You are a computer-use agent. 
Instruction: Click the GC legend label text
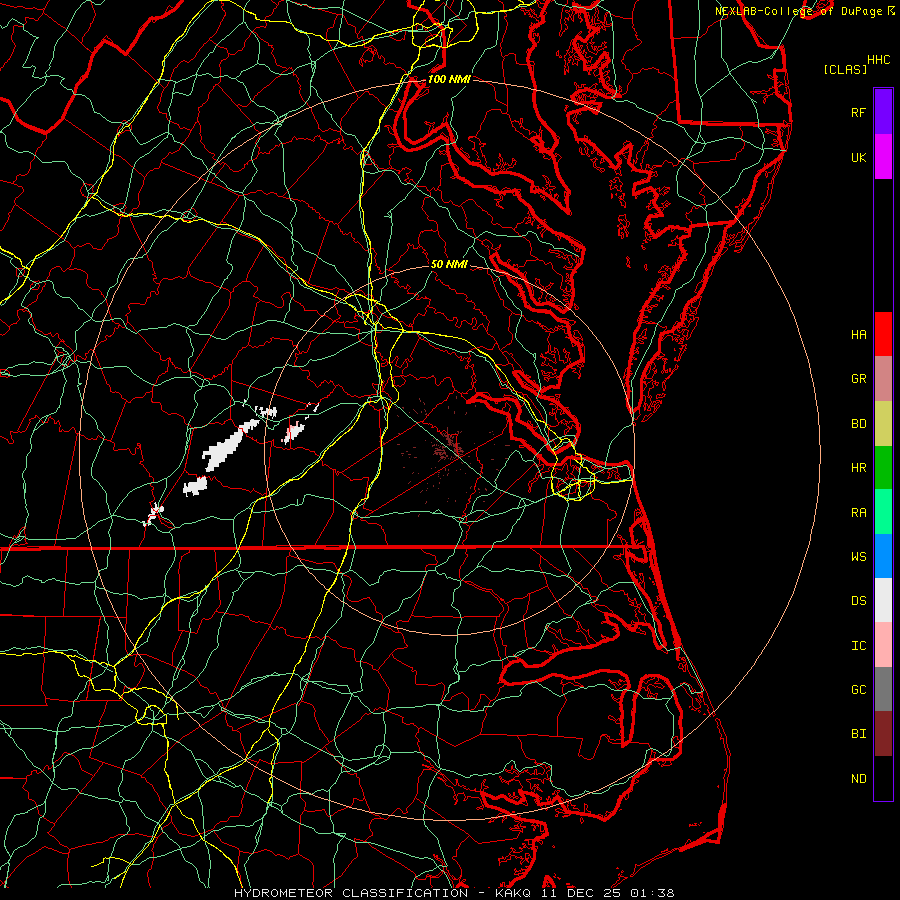[858, 689]
